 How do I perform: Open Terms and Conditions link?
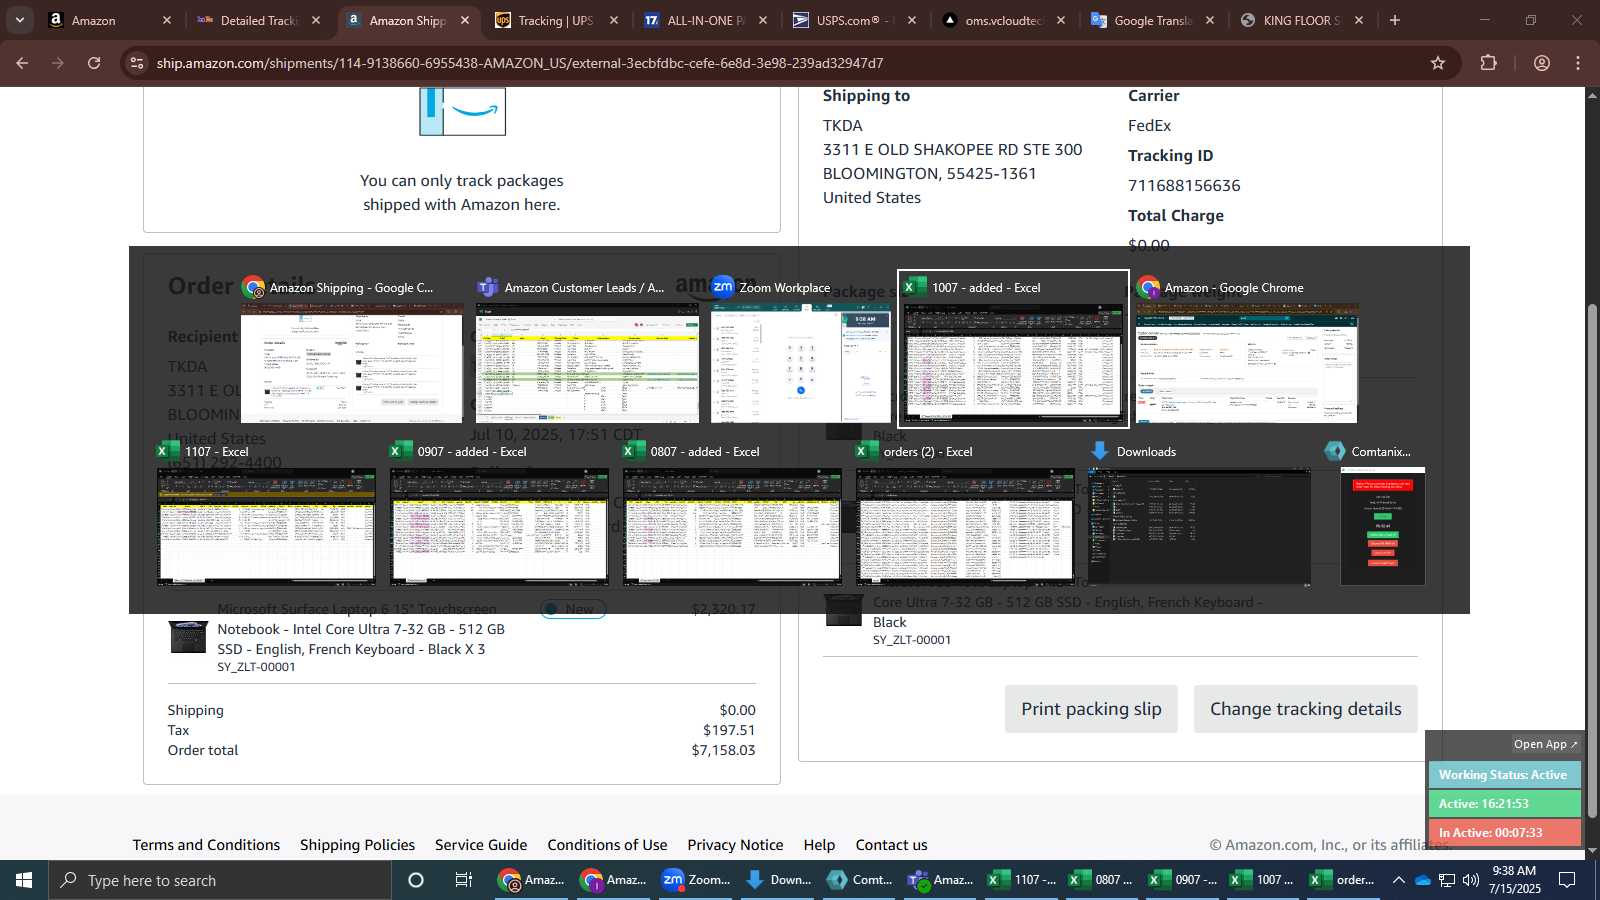[206, 845]
